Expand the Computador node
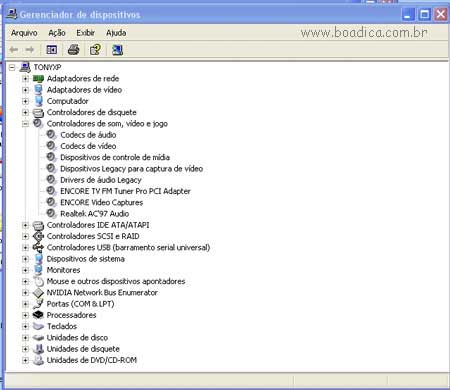The width and height of the screenshot is (450, 390). coord(25,101)
